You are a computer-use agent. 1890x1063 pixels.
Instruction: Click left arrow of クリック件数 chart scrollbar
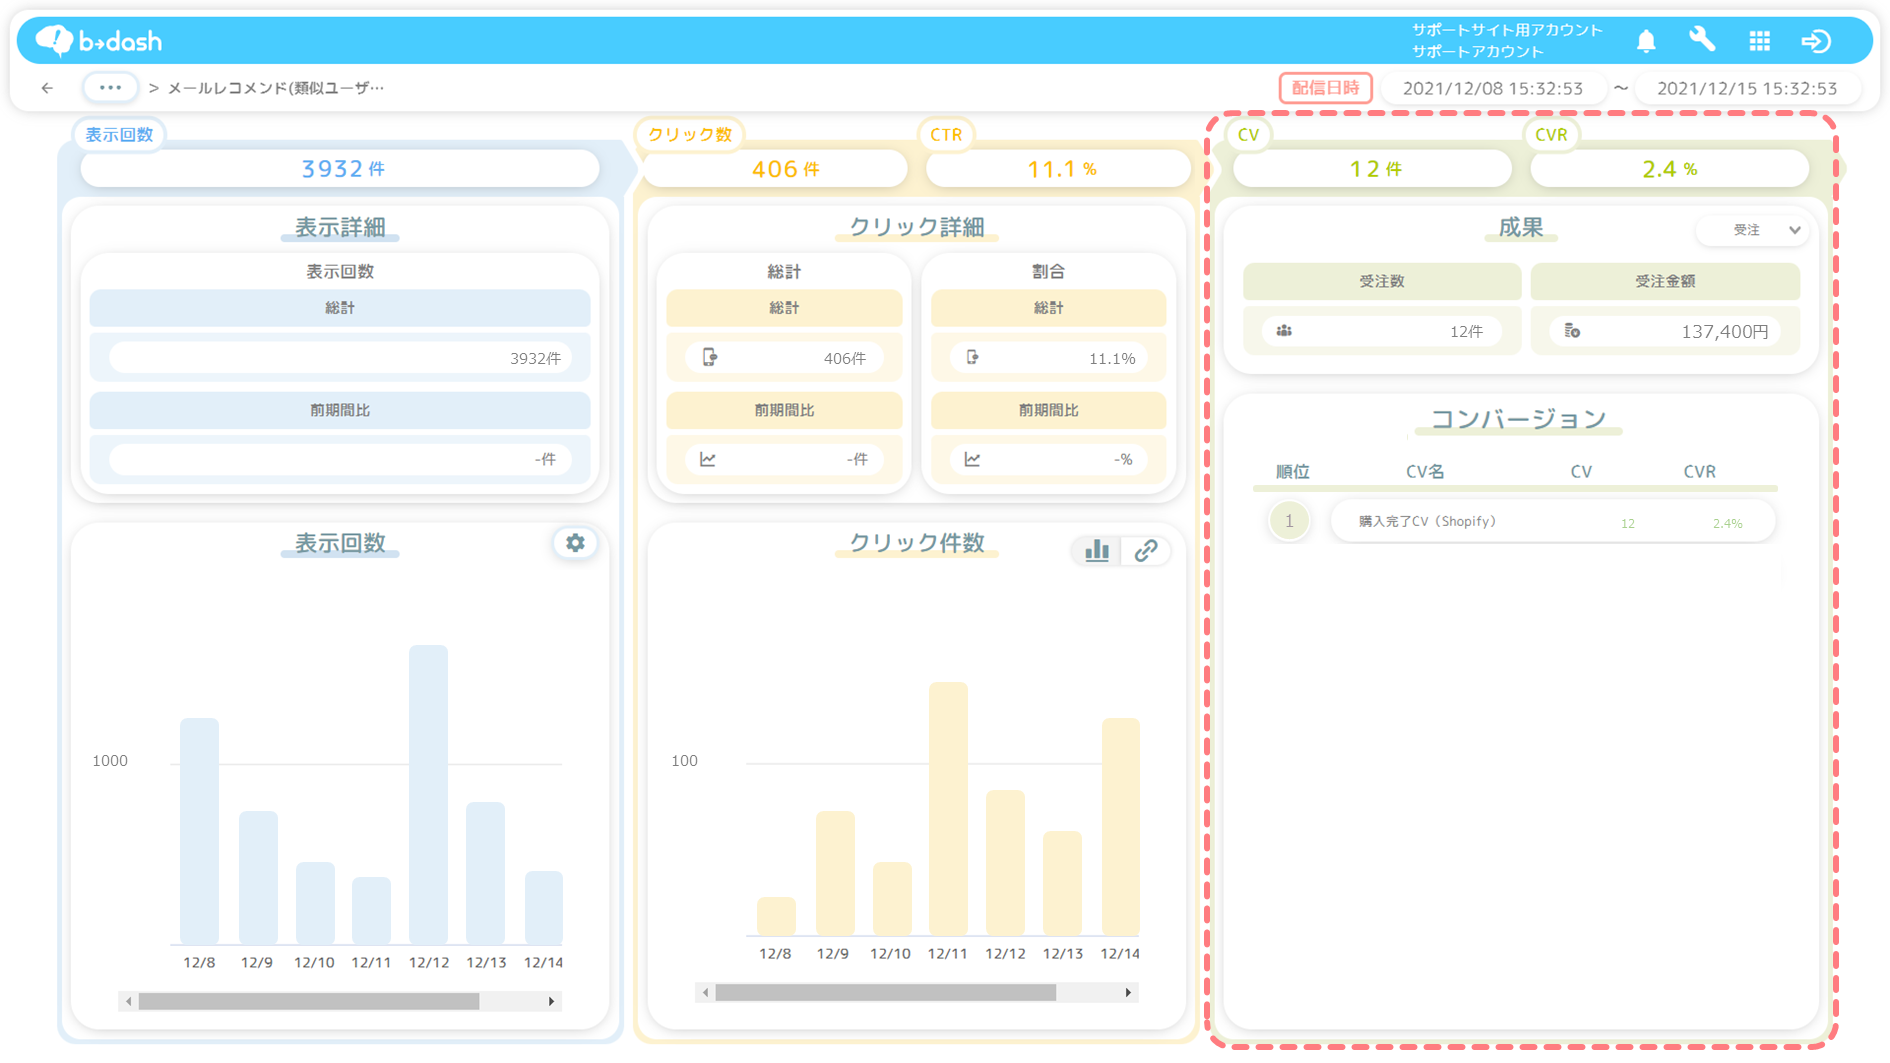[705, 992]
